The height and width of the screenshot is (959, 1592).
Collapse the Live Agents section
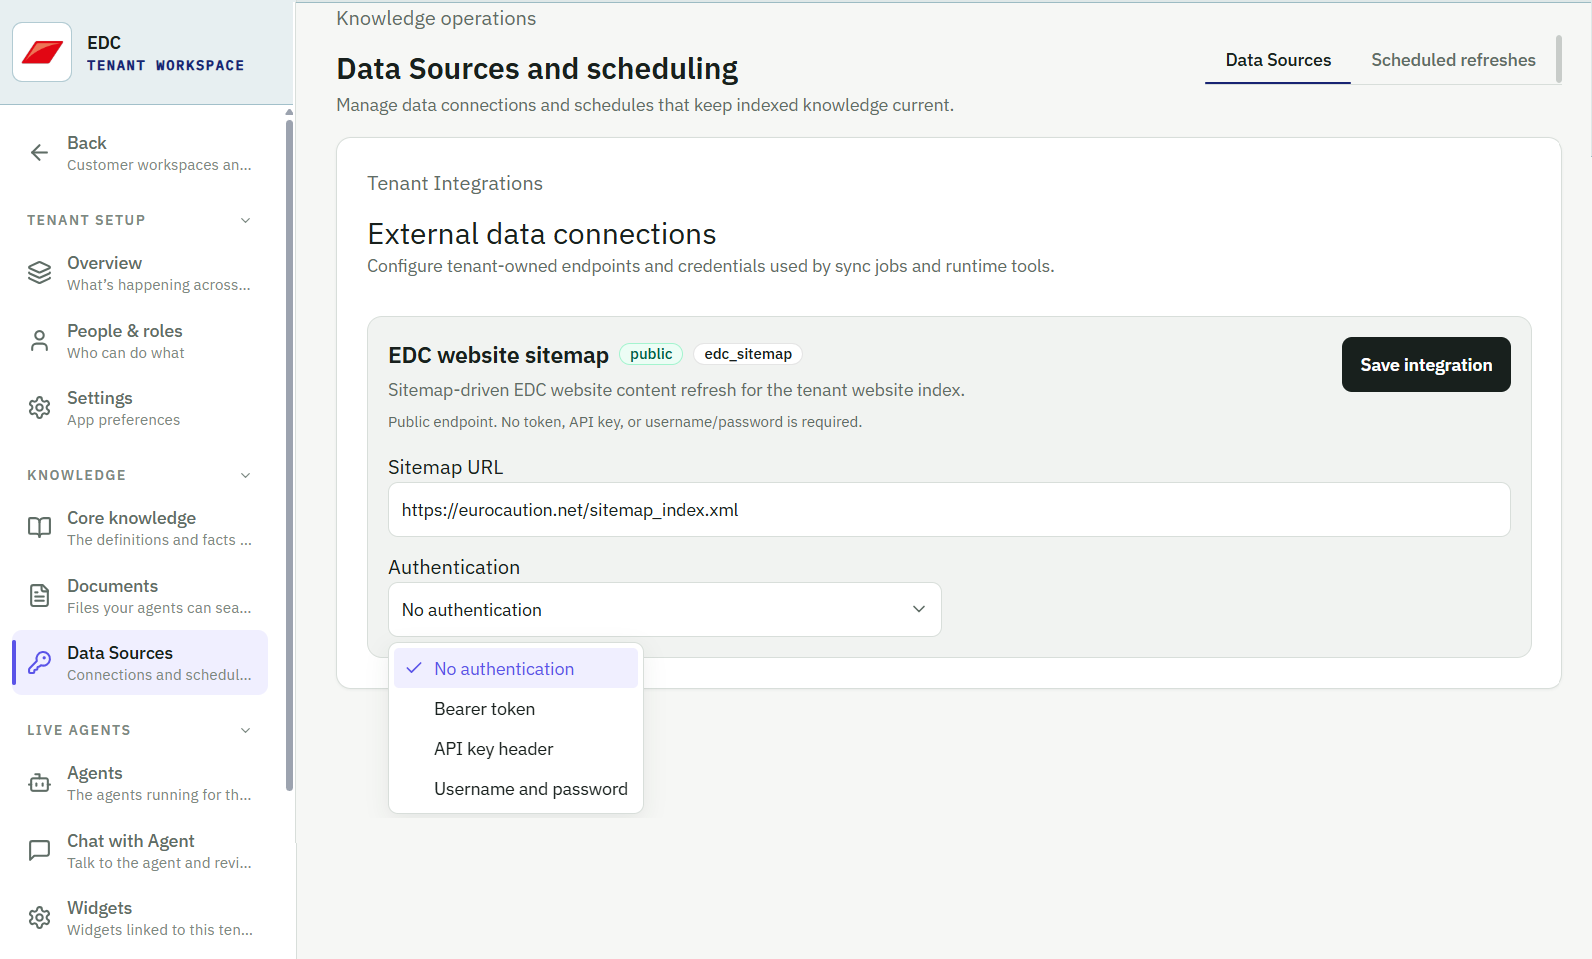(245, 730)
